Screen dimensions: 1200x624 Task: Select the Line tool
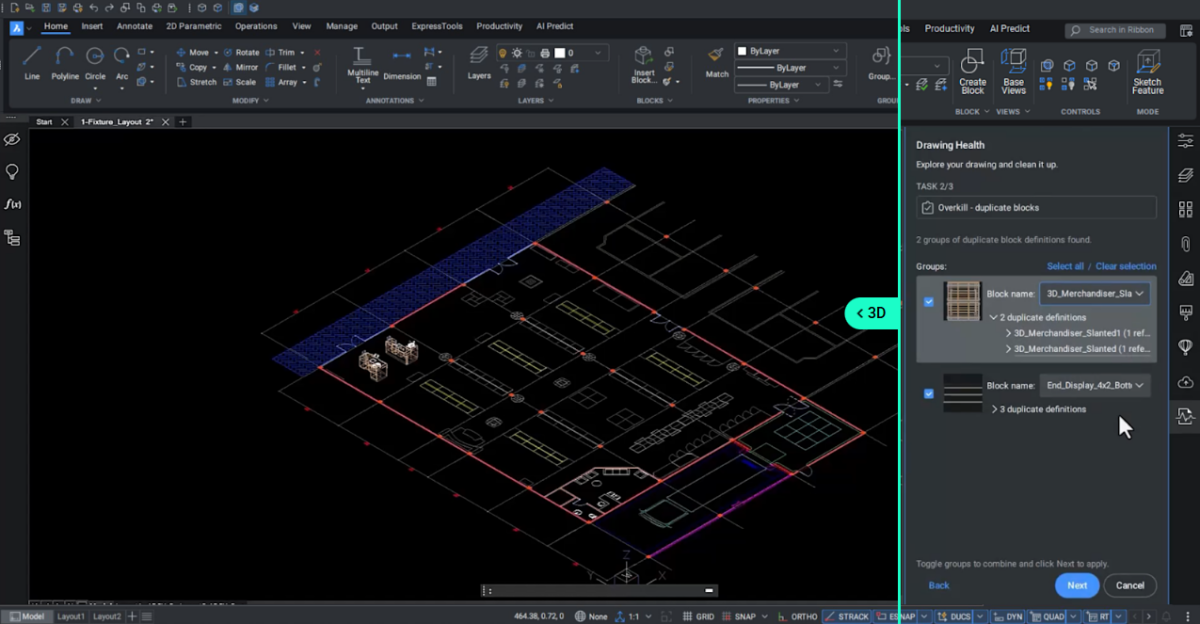(x=31, y=62)
